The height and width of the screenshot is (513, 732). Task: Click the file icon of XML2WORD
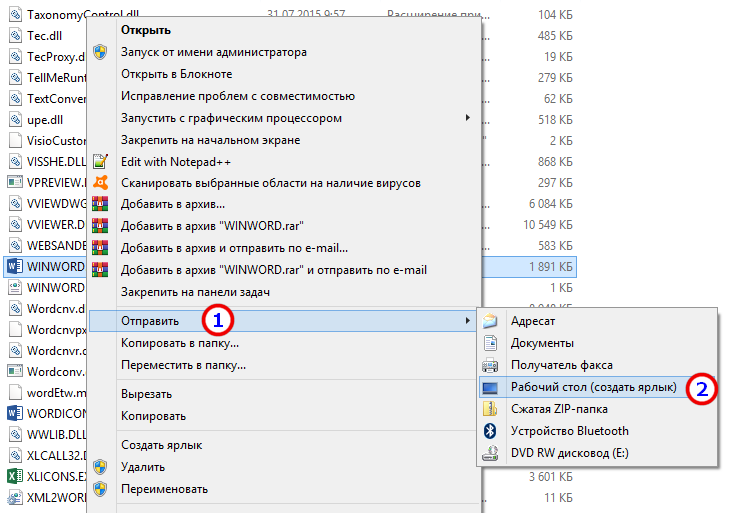[14, 498]
